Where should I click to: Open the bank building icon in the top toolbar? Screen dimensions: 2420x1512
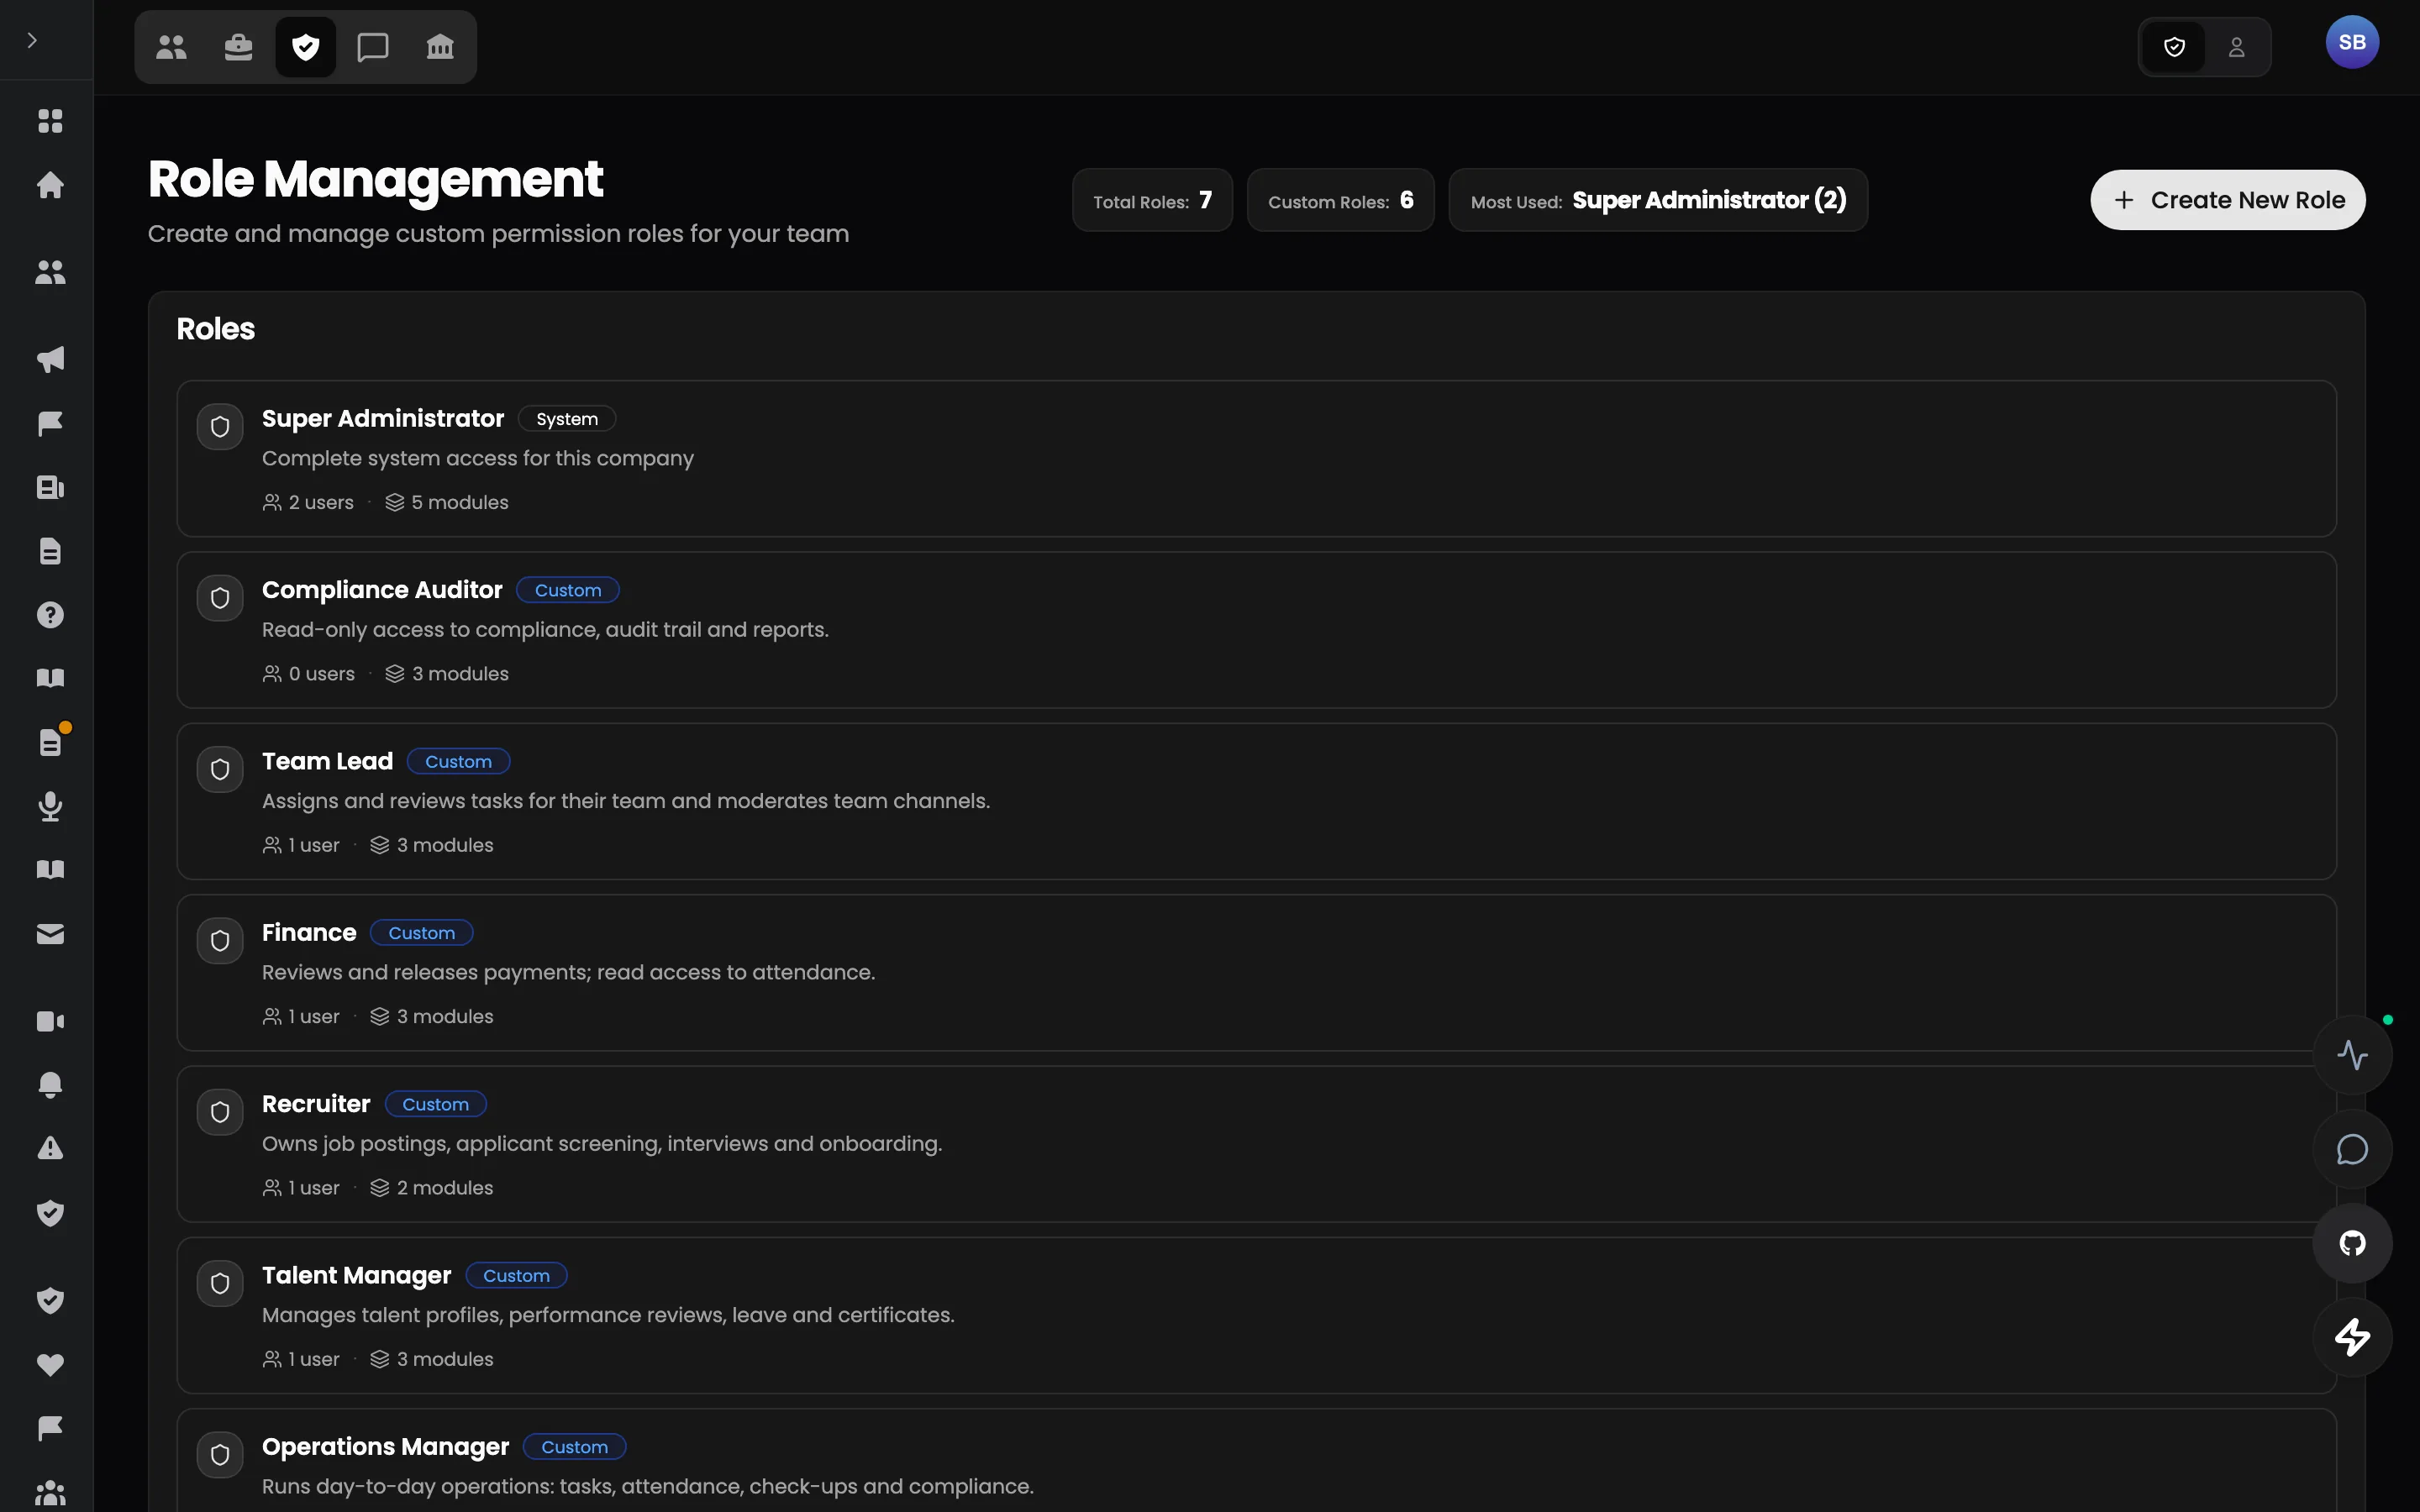tap(440, 47)
